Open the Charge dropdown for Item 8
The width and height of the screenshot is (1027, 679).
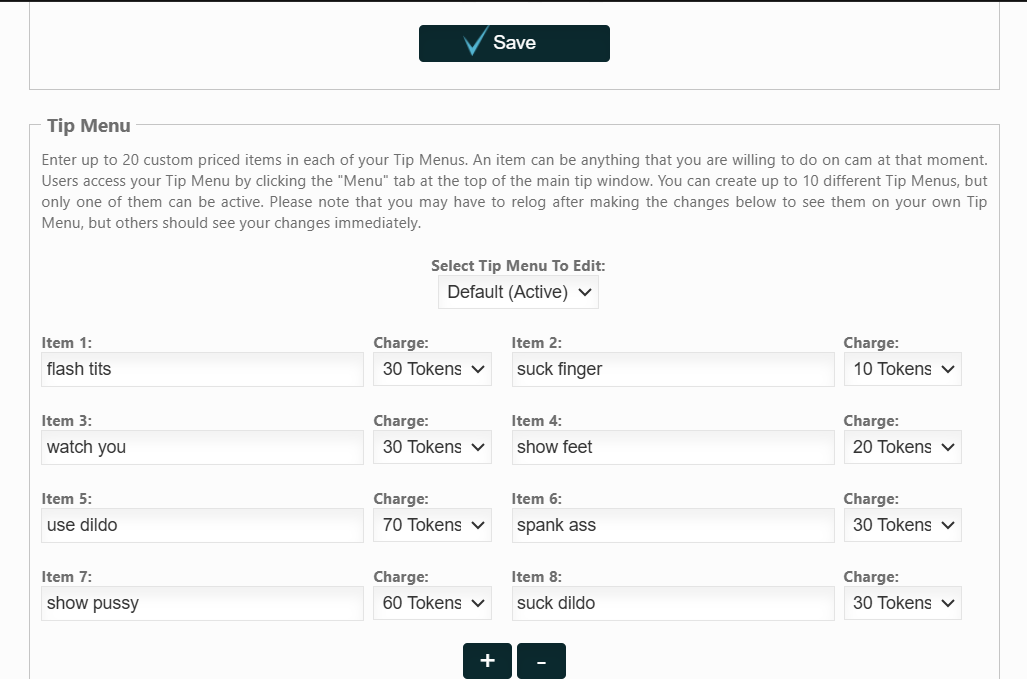pyautogui.click(x=902, y=603)
